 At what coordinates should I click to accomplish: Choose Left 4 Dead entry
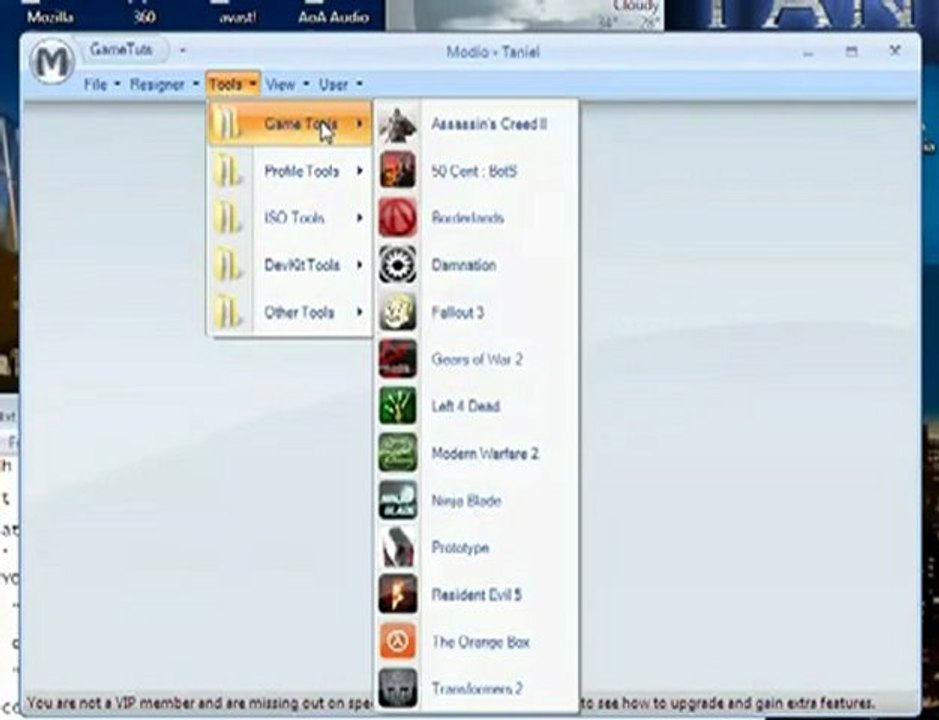tap(476, 406)
